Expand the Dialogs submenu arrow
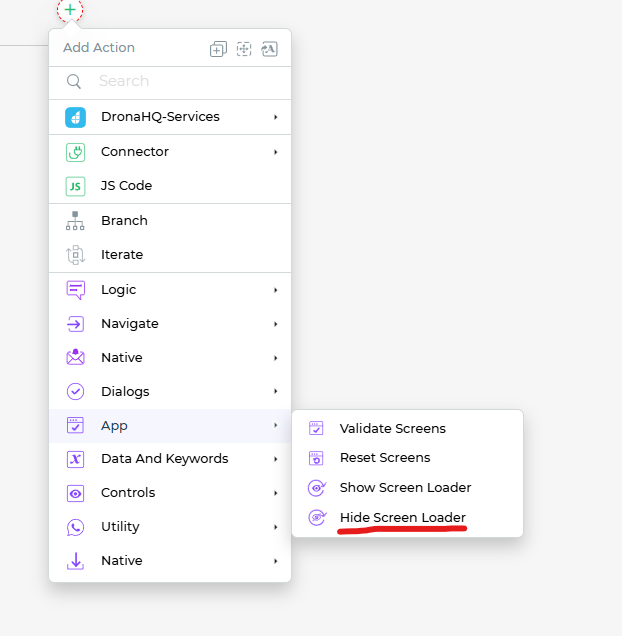Viewport: 622px width, 636px height. click(x=275, y=391)
